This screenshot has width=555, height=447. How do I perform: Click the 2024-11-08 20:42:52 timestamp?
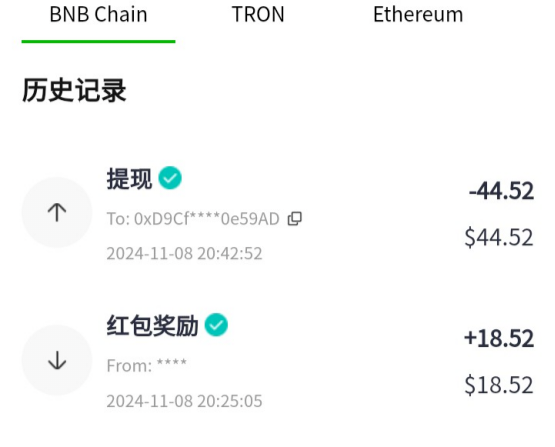(x=184, y=254)
